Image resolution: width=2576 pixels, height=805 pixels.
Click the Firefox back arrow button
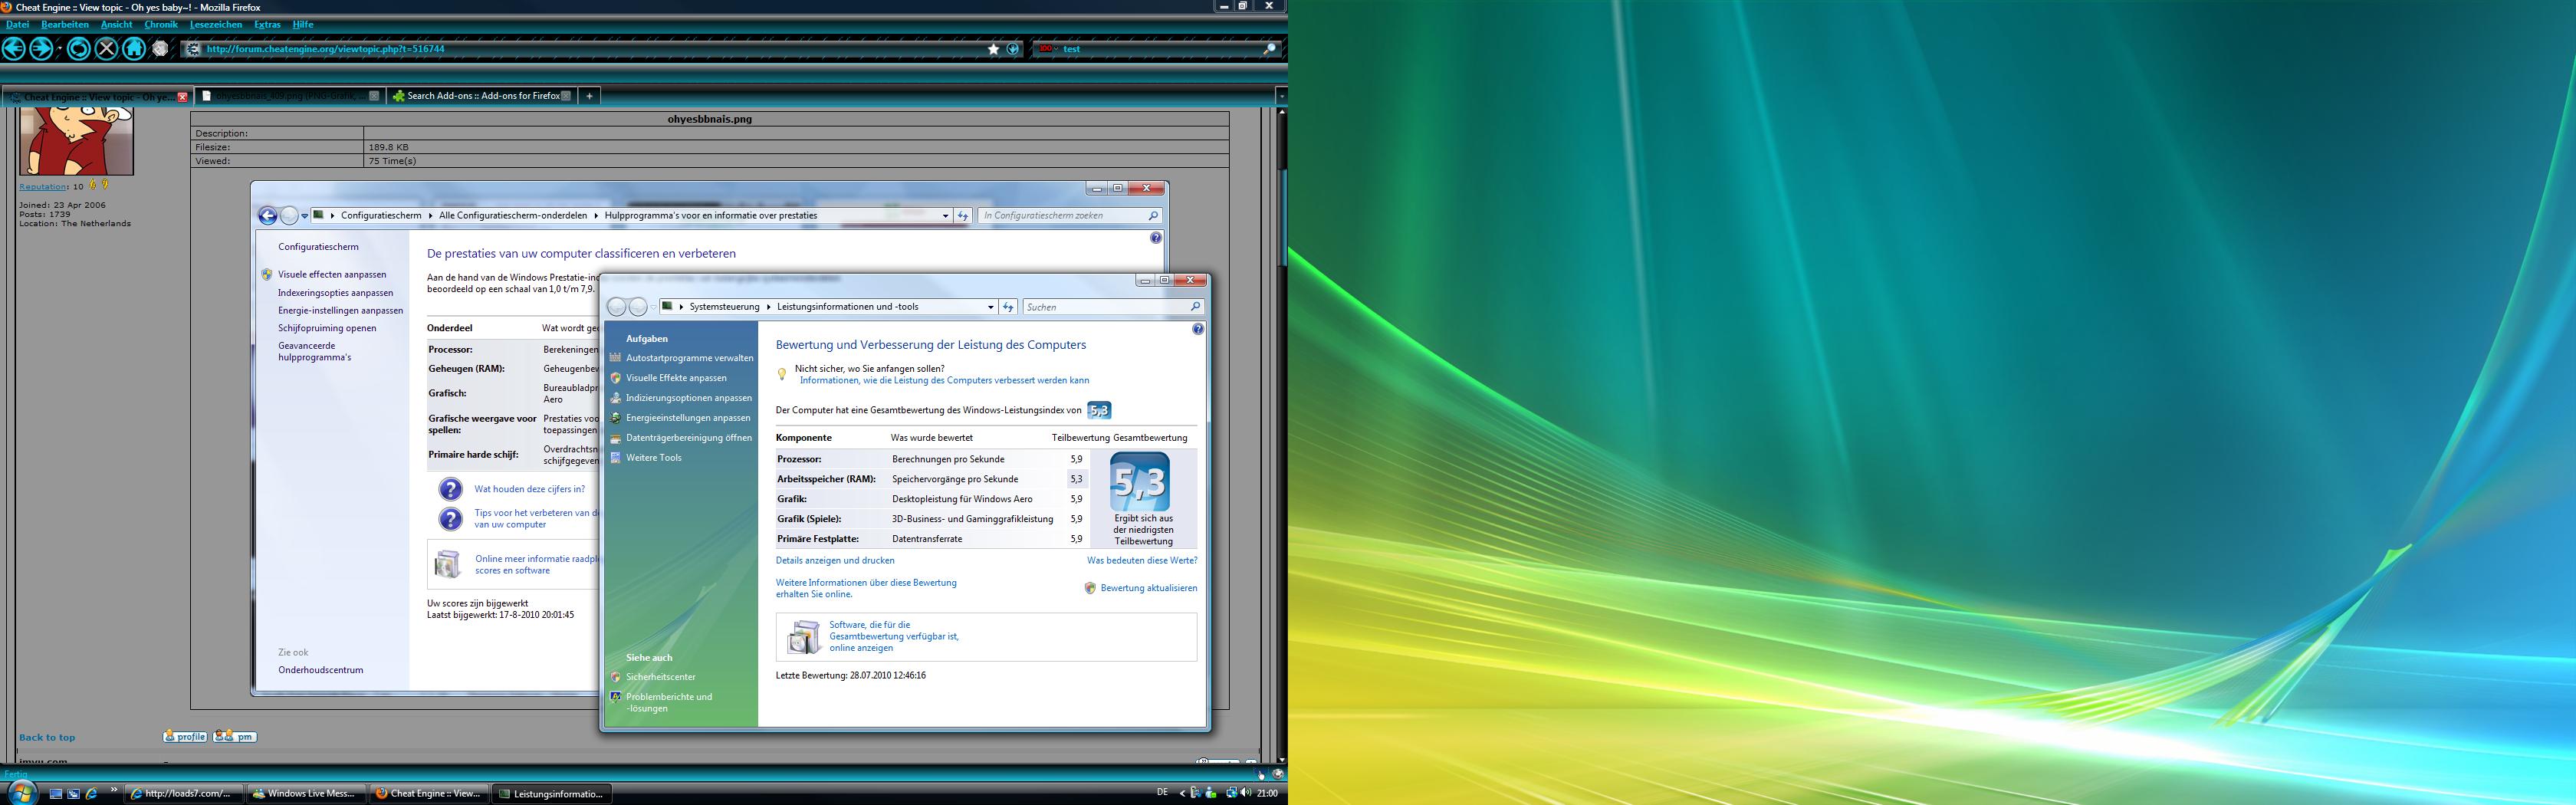(x=14, y=49)
